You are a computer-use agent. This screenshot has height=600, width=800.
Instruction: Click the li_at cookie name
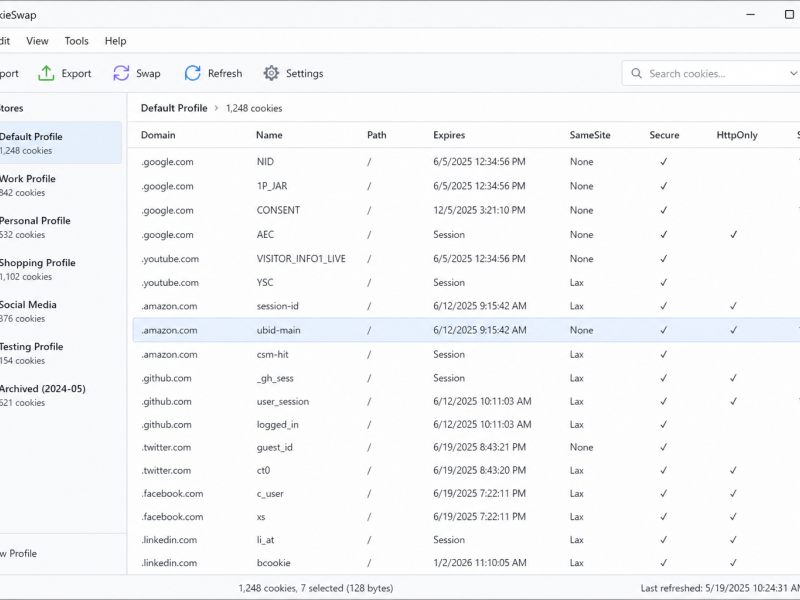tap(265, 540)
